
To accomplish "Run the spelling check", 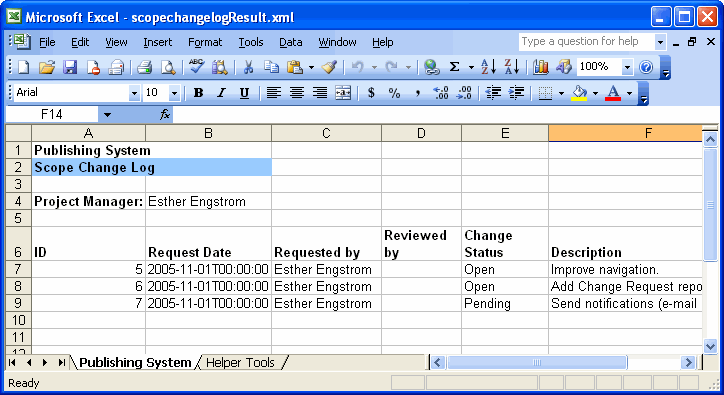I will click(x=197, y=67).
